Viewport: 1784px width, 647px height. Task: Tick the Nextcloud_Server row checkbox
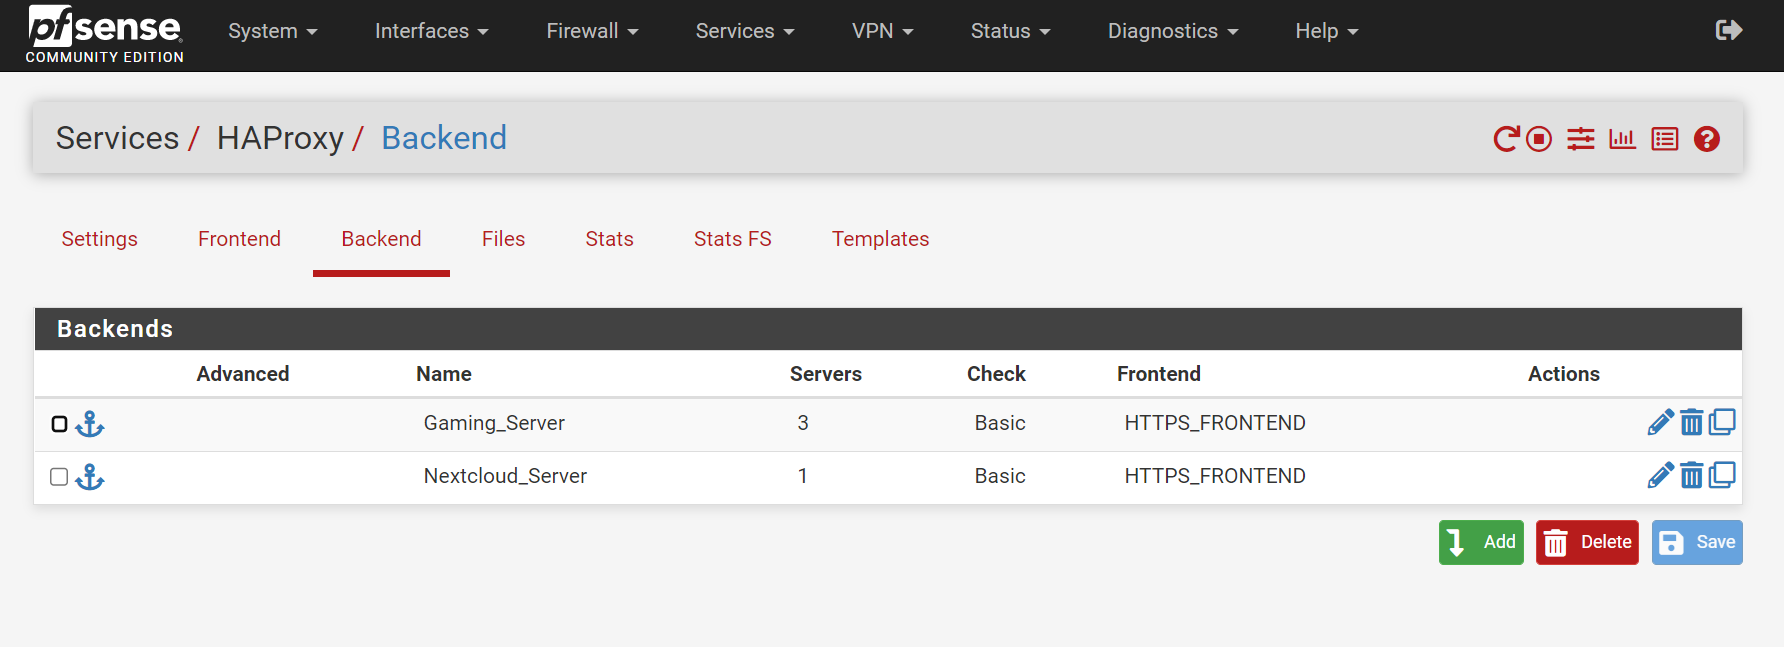(60, 477)
